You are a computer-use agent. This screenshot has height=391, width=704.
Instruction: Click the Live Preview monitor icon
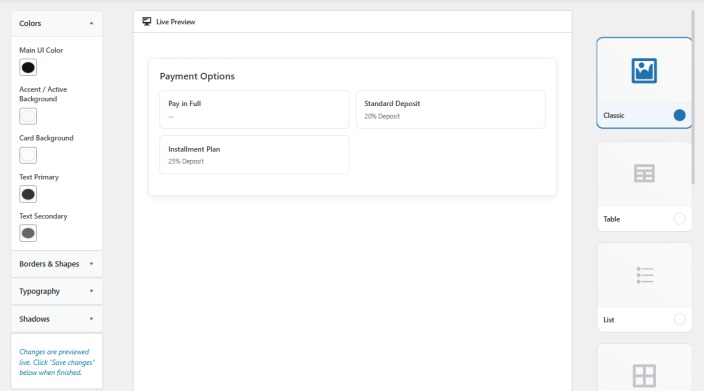click(x=147, y=22)
